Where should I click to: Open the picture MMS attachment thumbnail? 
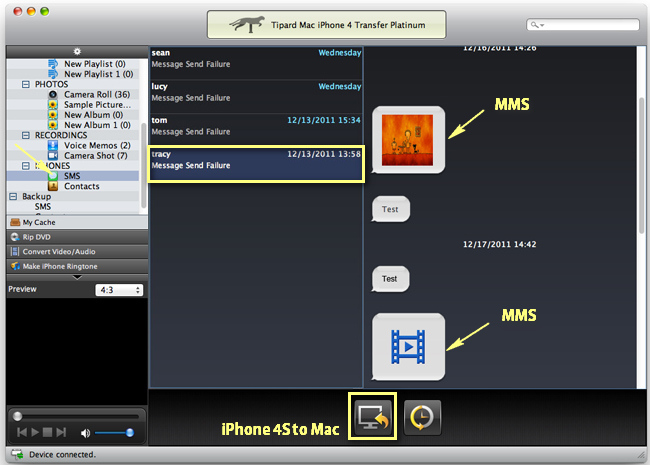click(407, 140)
